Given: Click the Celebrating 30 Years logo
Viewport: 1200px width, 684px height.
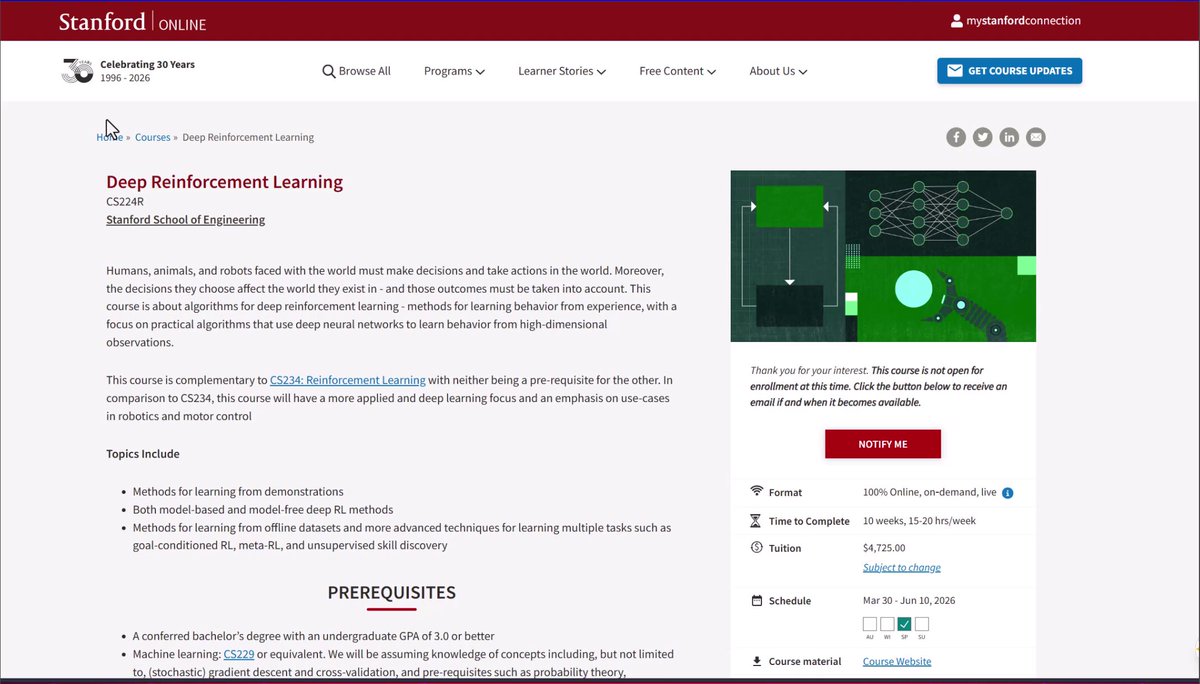Looking at the screenshot, I should click(128, 71).
